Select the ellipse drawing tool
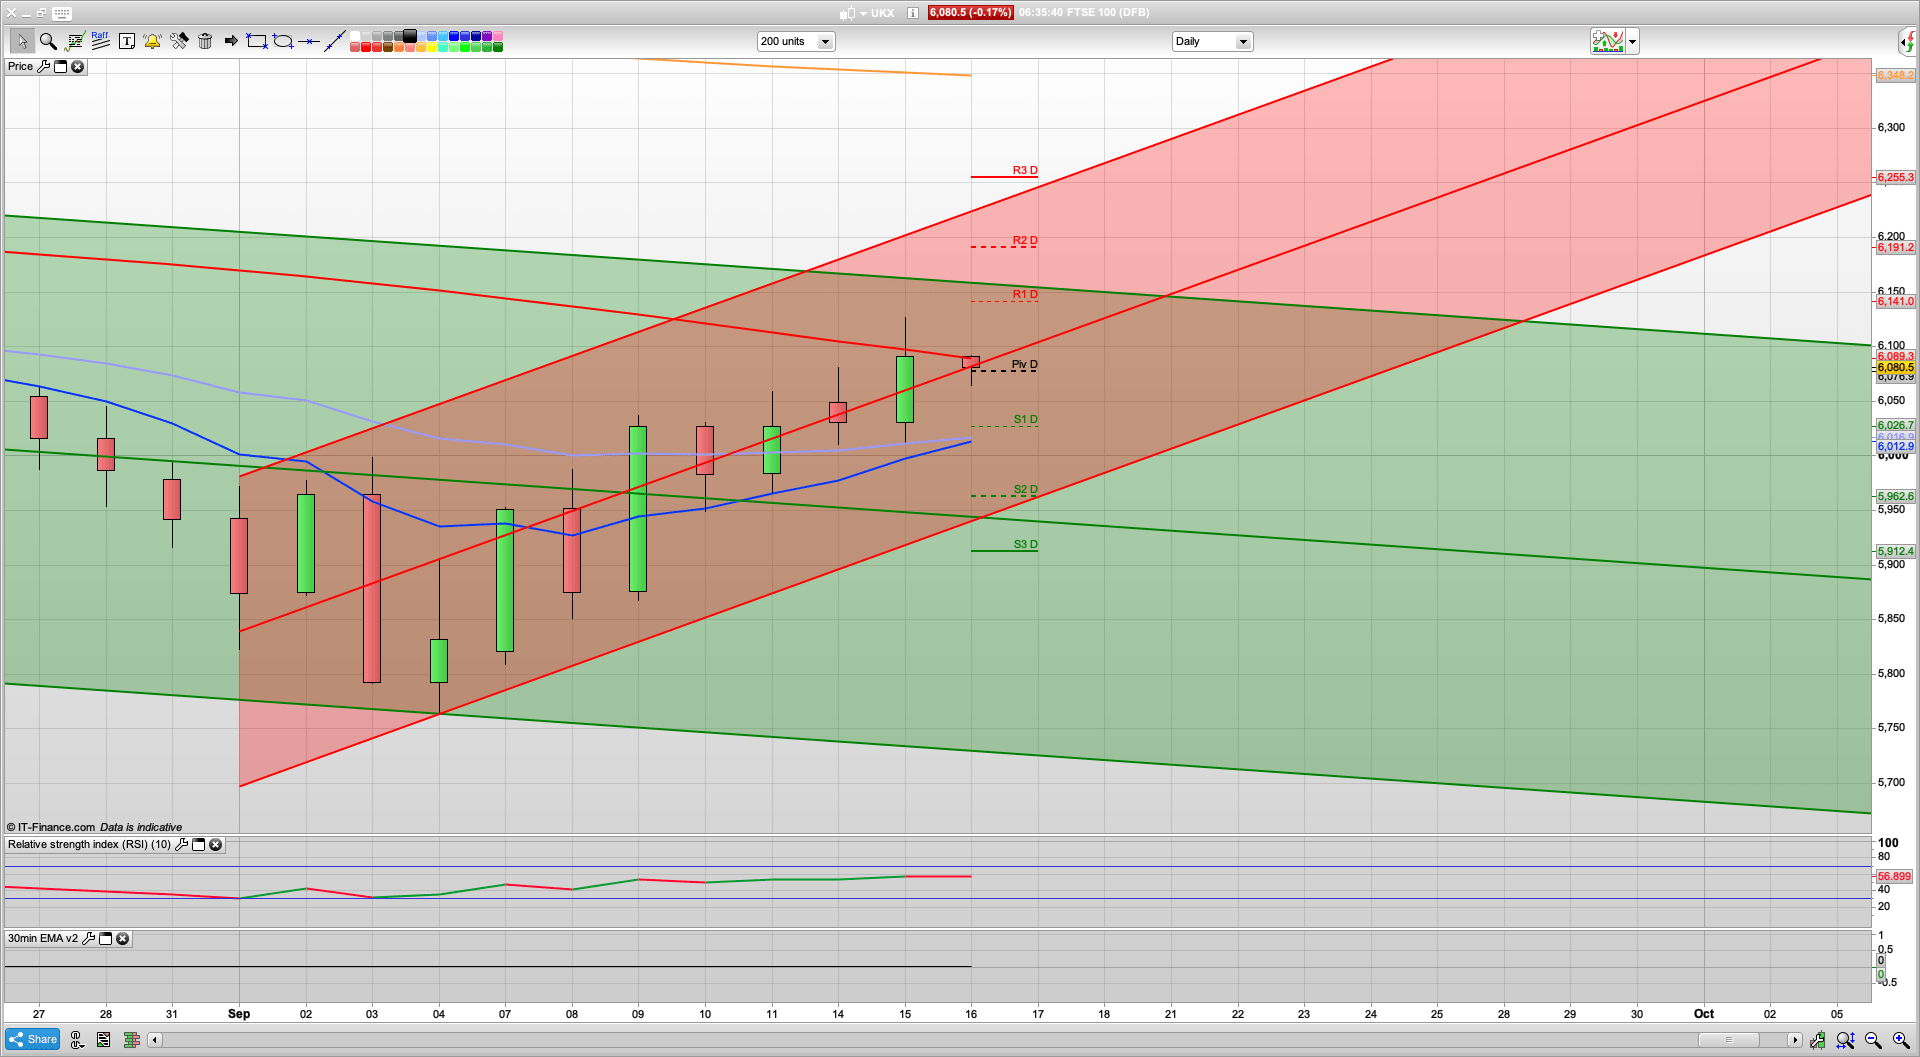1920x1057 pixels. (x=283, y=41)
